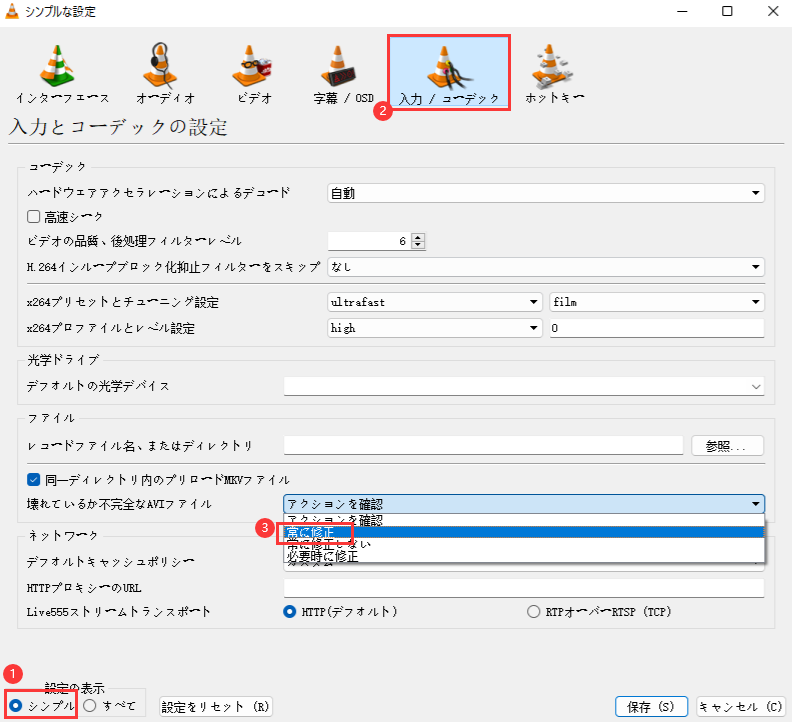Open the H.264 in-loop filter skip dropdown
The height and width of the screenshot is (722, 792).
coord(546,267)
